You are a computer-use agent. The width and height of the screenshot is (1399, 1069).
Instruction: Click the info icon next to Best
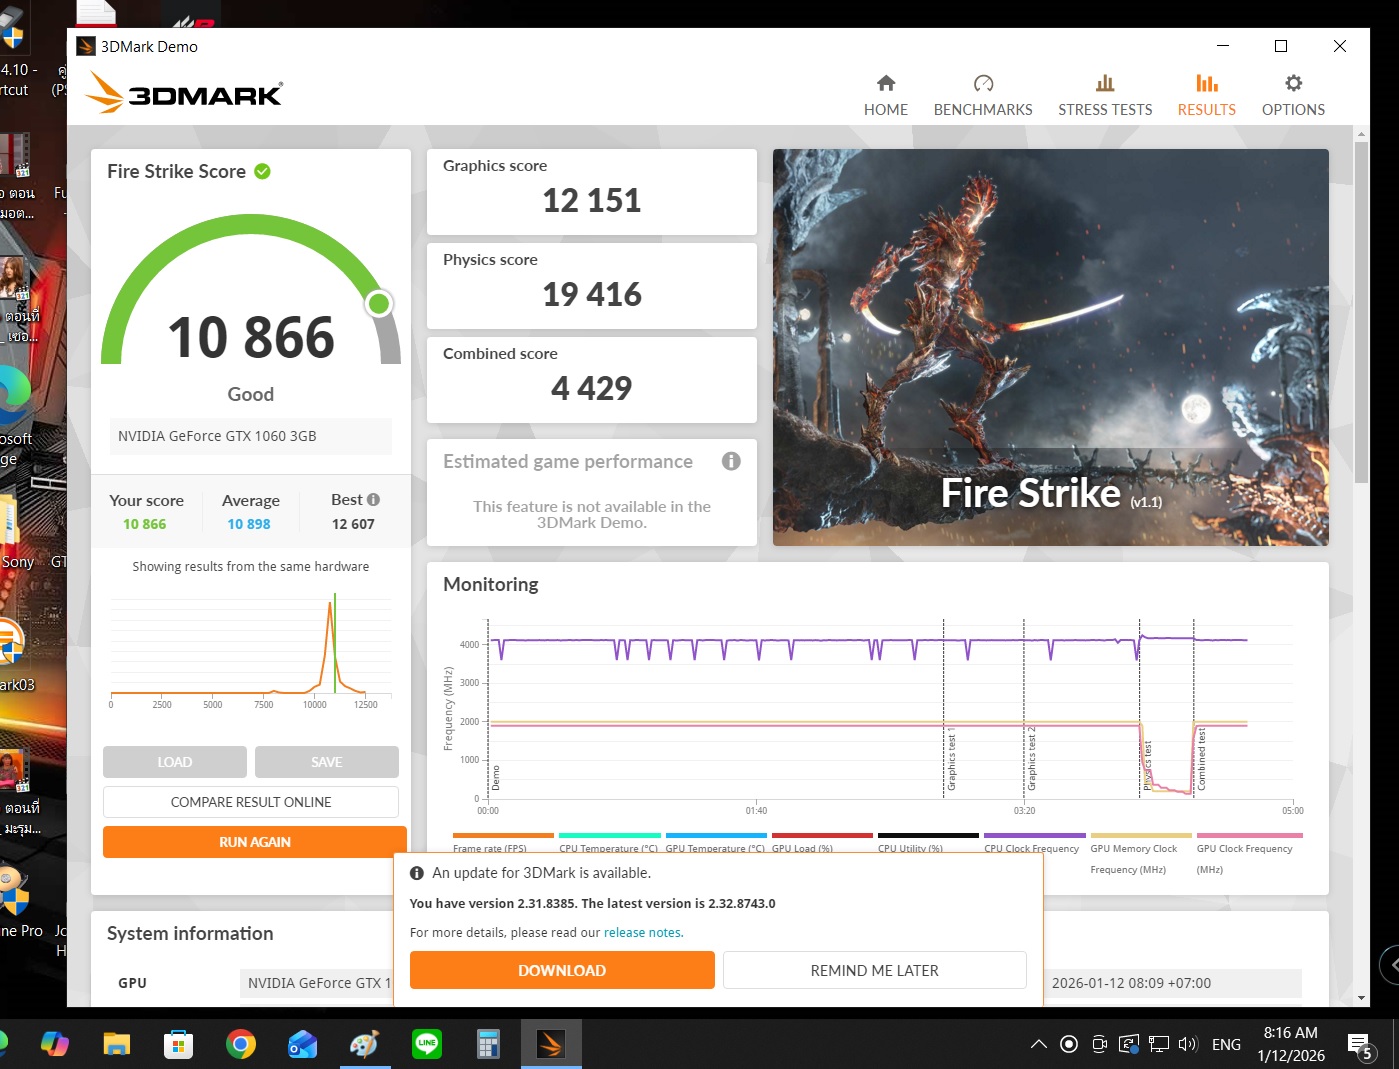(374, 500)
